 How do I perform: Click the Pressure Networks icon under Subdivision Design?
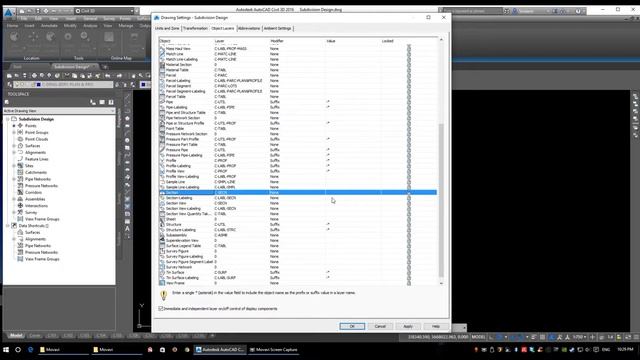[20, 186]
